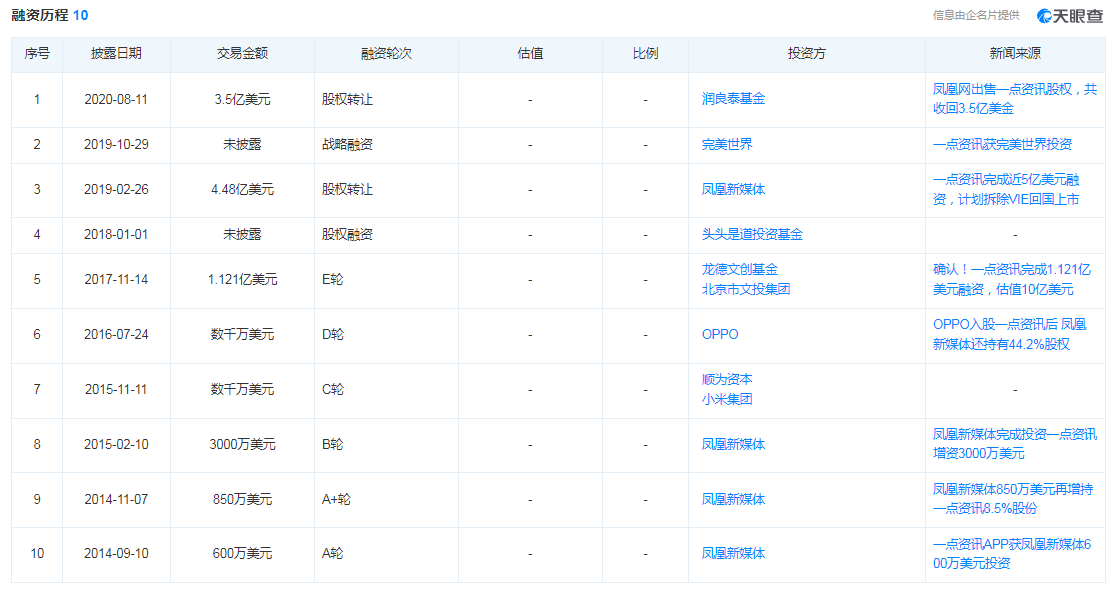Open news about 凤凰网出售一点资讯股权

pyautogui.click(x=1014, y=99)
